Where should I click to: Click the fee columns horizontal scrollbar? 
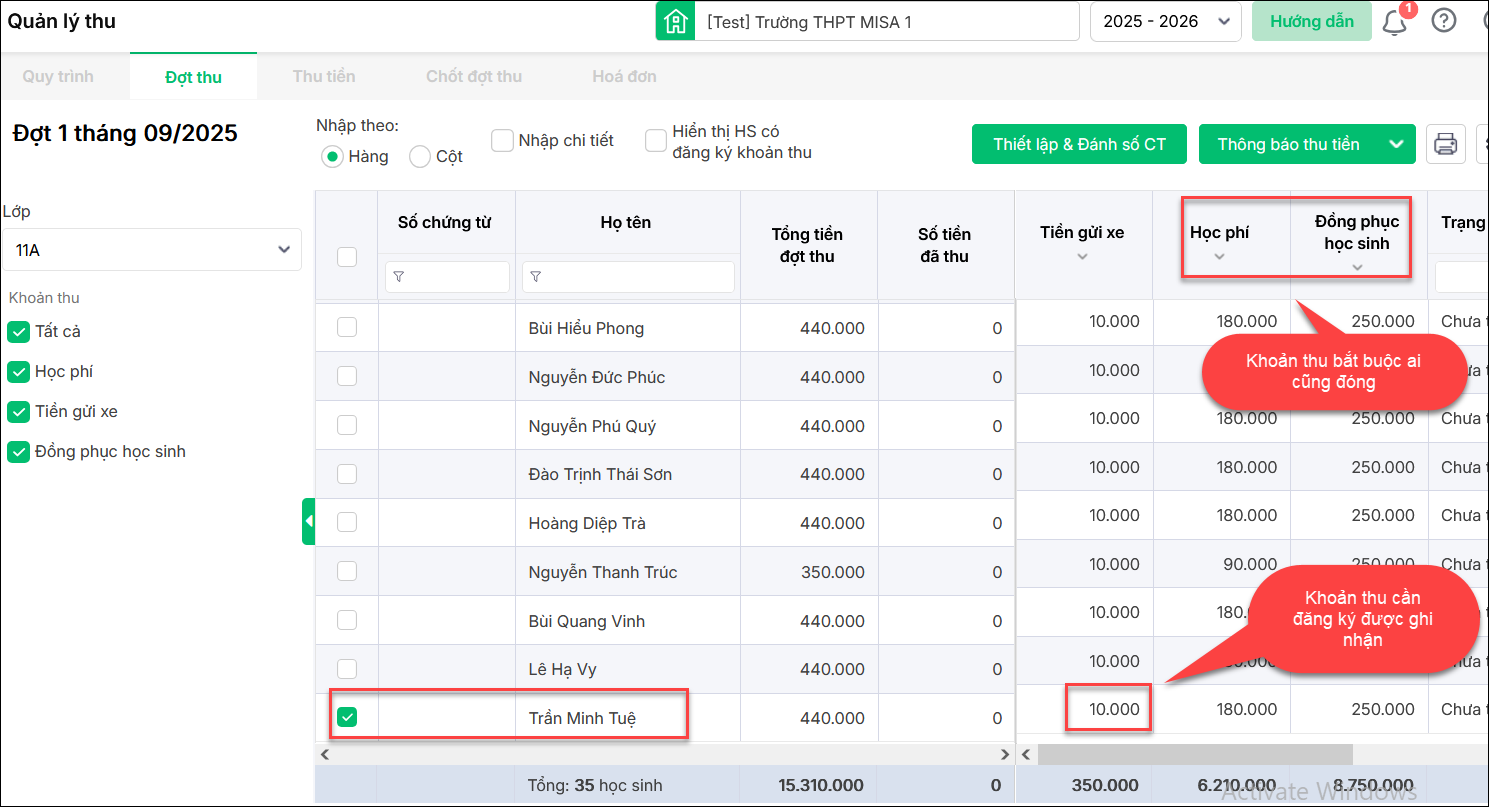click(x=1195, y=754)
